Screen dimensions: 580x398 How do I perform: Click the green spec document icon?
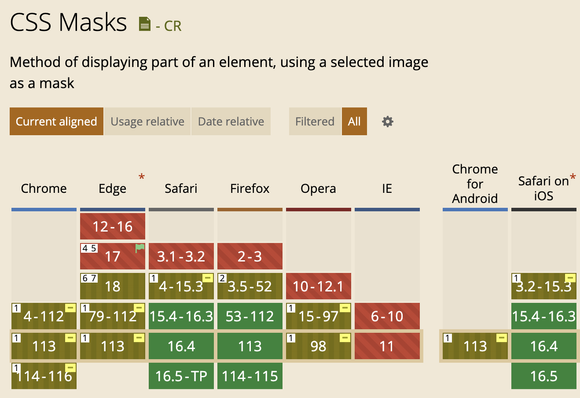[145, 24]
